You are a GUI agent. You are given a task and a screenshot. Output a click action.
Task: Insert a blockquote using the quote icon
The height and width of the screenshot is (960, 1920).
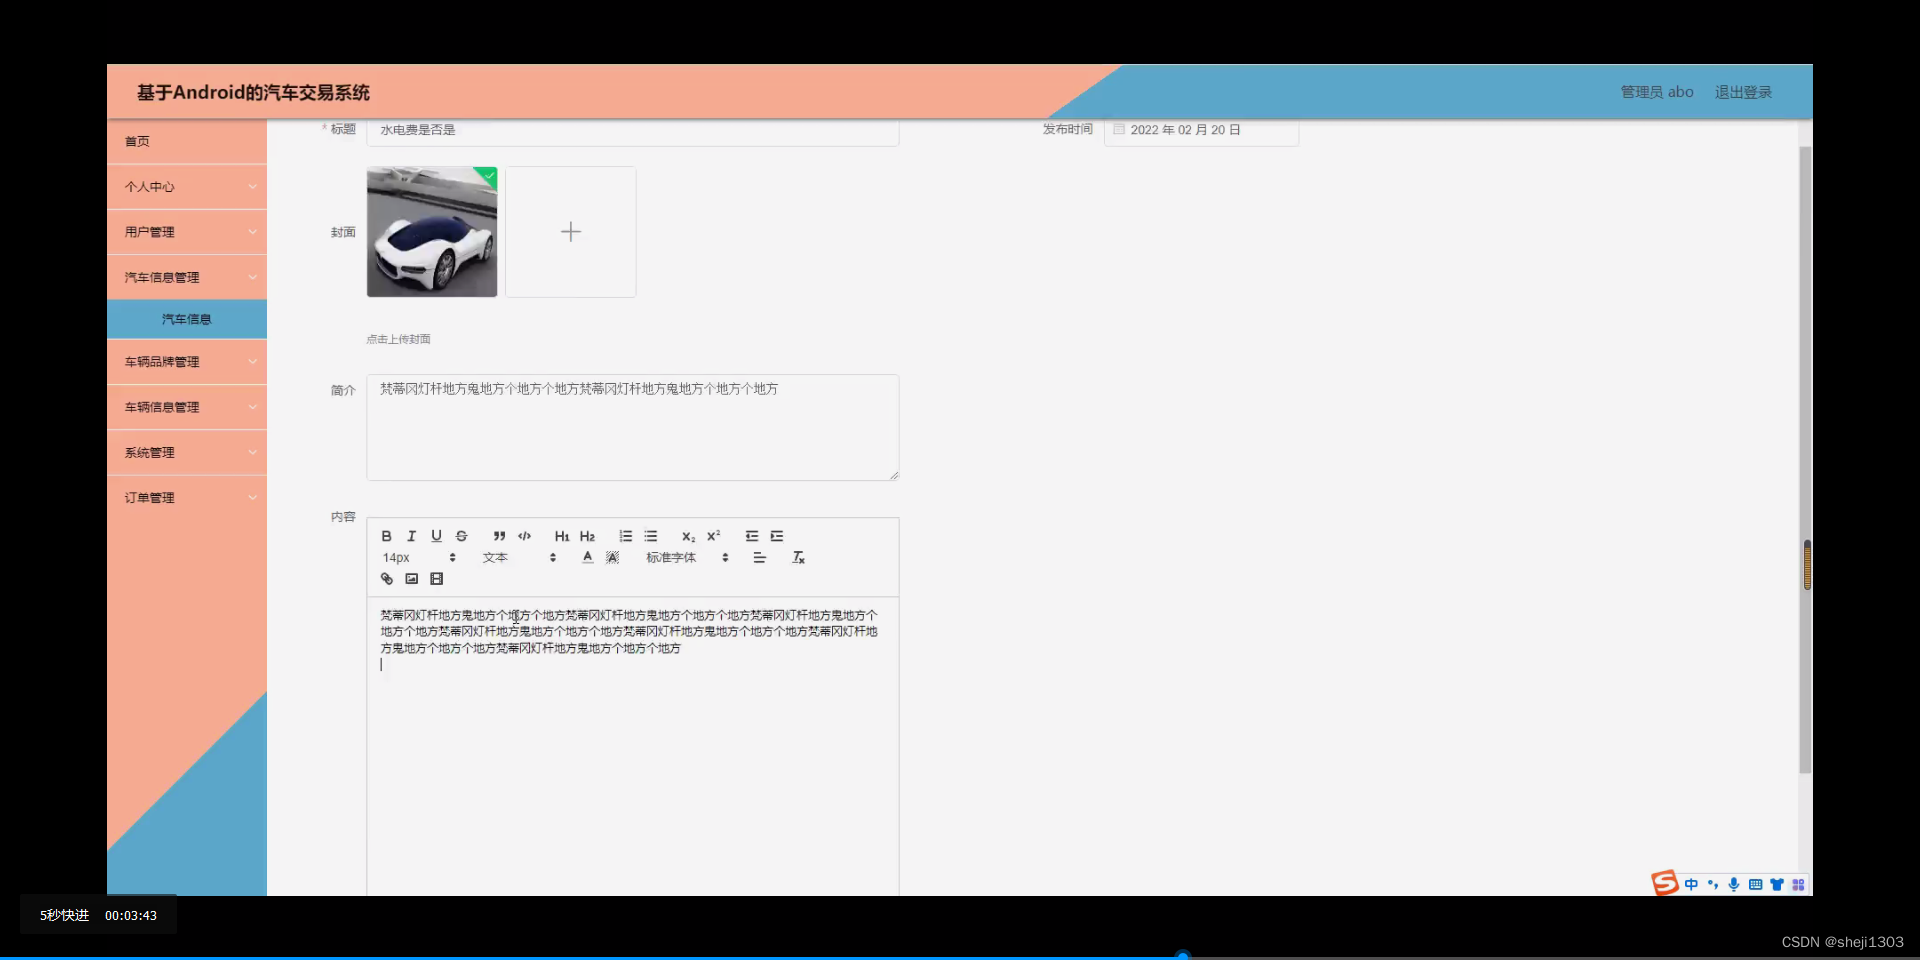499,536
